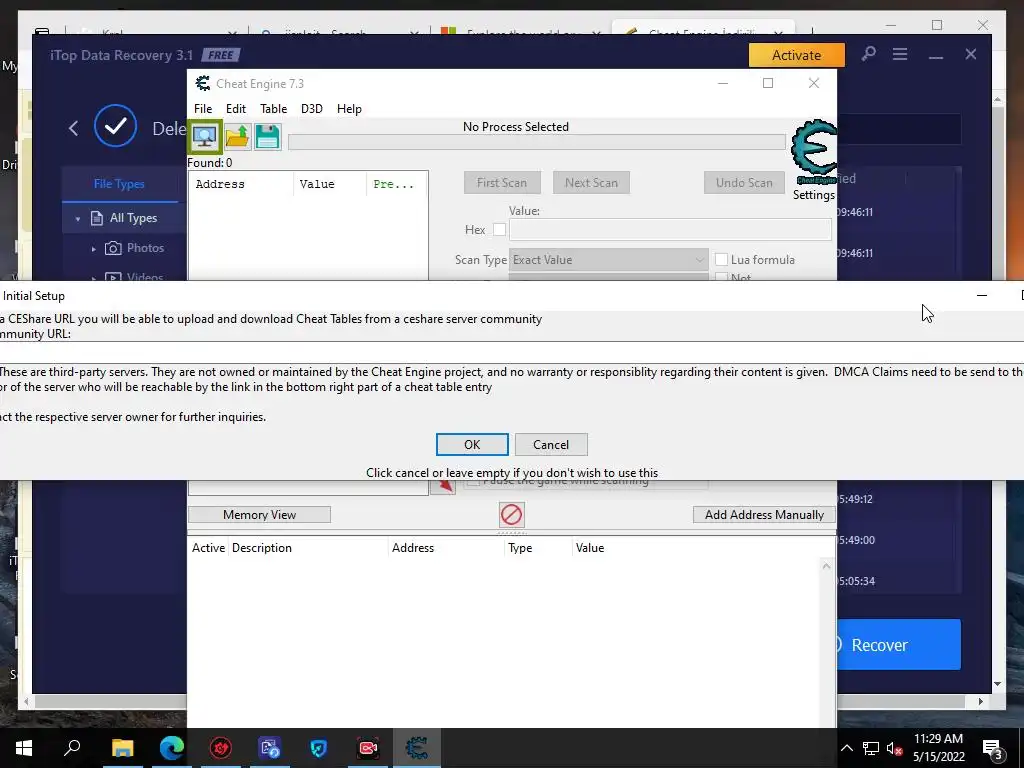1024x768 pixels.
Task: Click the CEShare community URL field
Action: click(512, 352)
